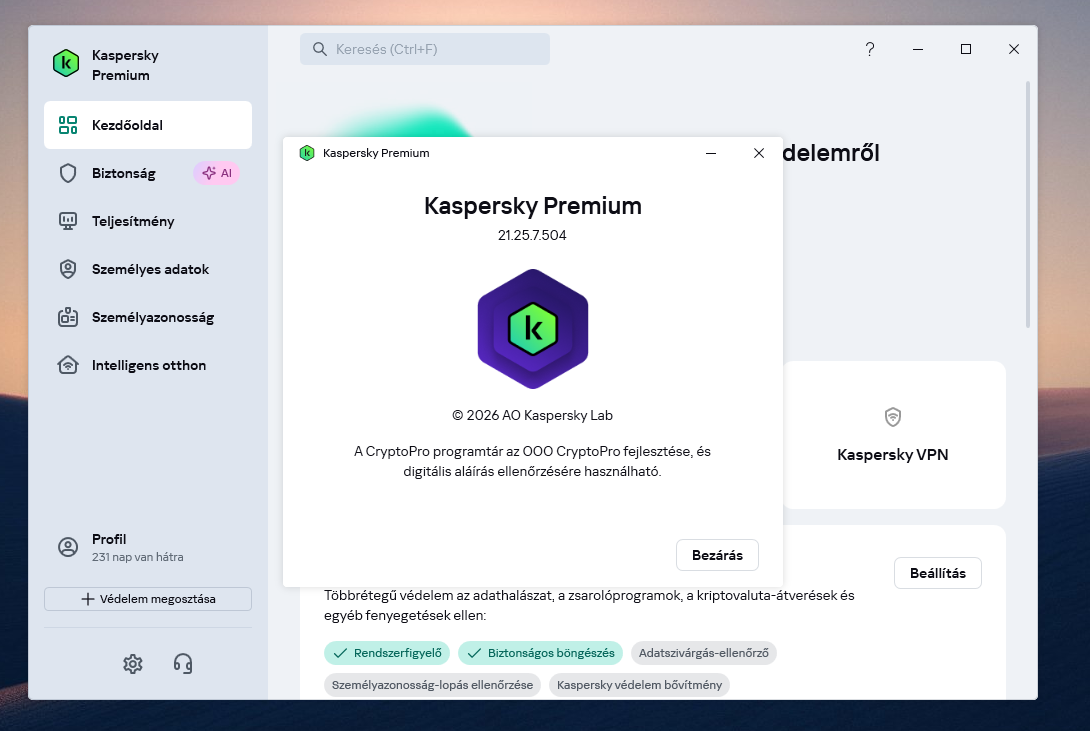Toggle the Rendszerfigyelő feature chip
This screenshot has height=731, width=1090.
coord(387,653)
